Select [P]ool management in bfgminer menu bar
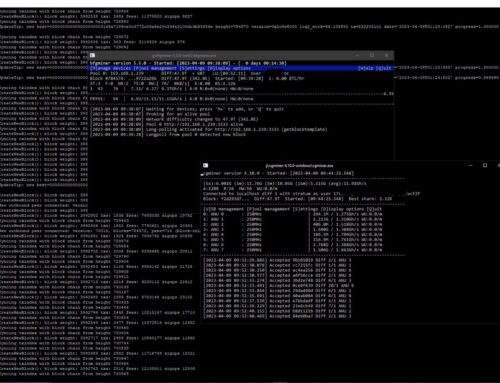 pos(155,68)
